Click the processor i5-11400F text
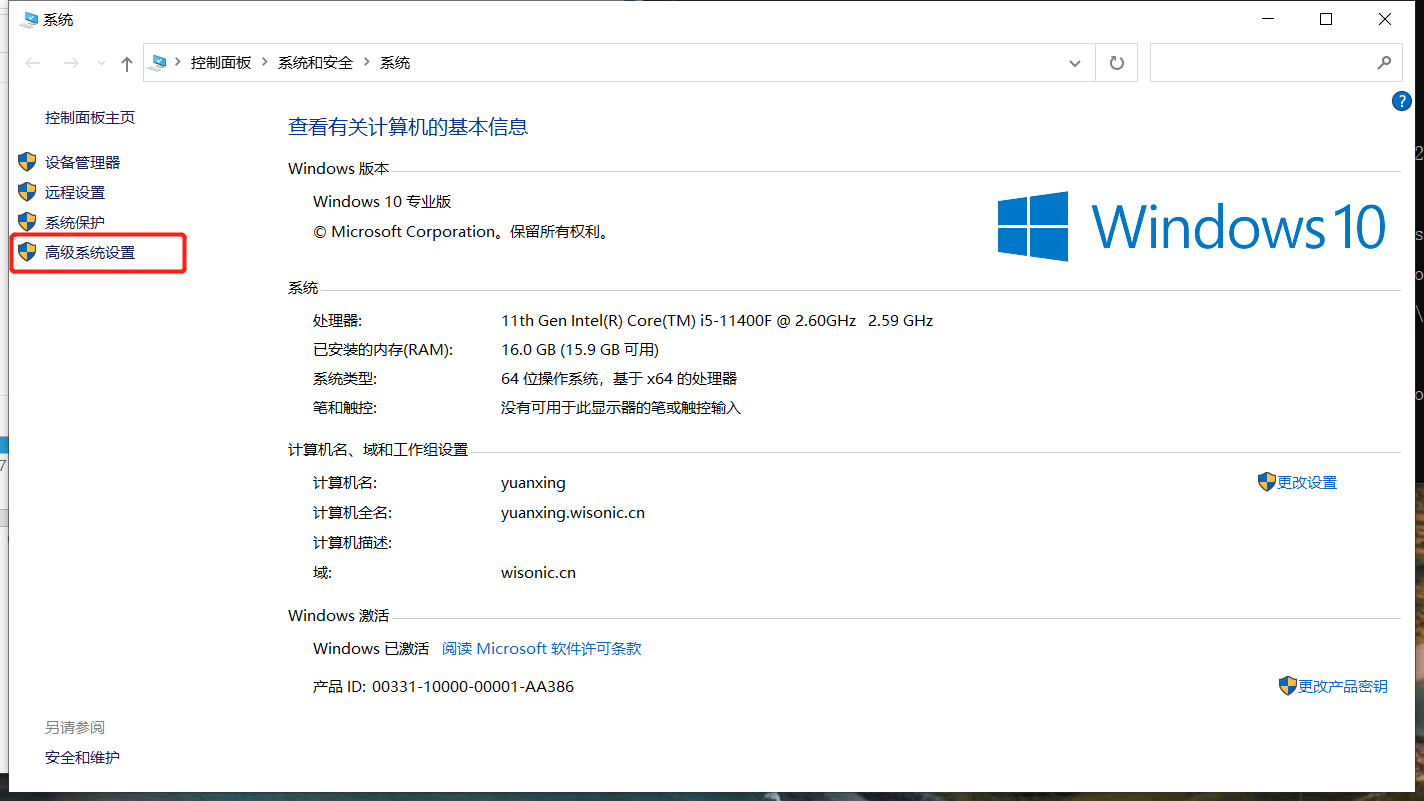 coord(717,320)
